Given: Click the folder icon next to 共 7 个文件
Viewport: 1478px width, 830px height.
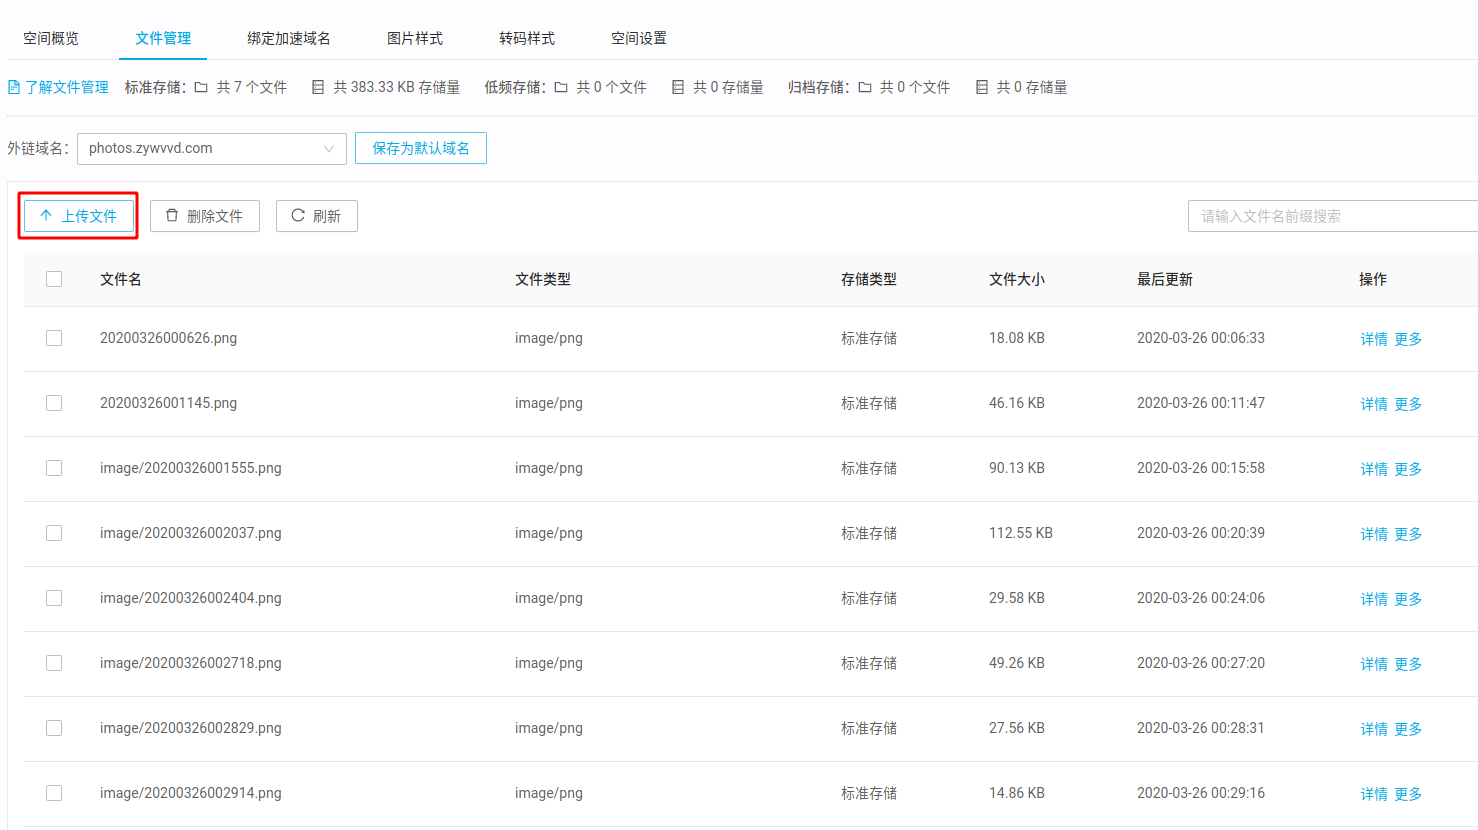Looking at the screenshot, I should (201, 87).
